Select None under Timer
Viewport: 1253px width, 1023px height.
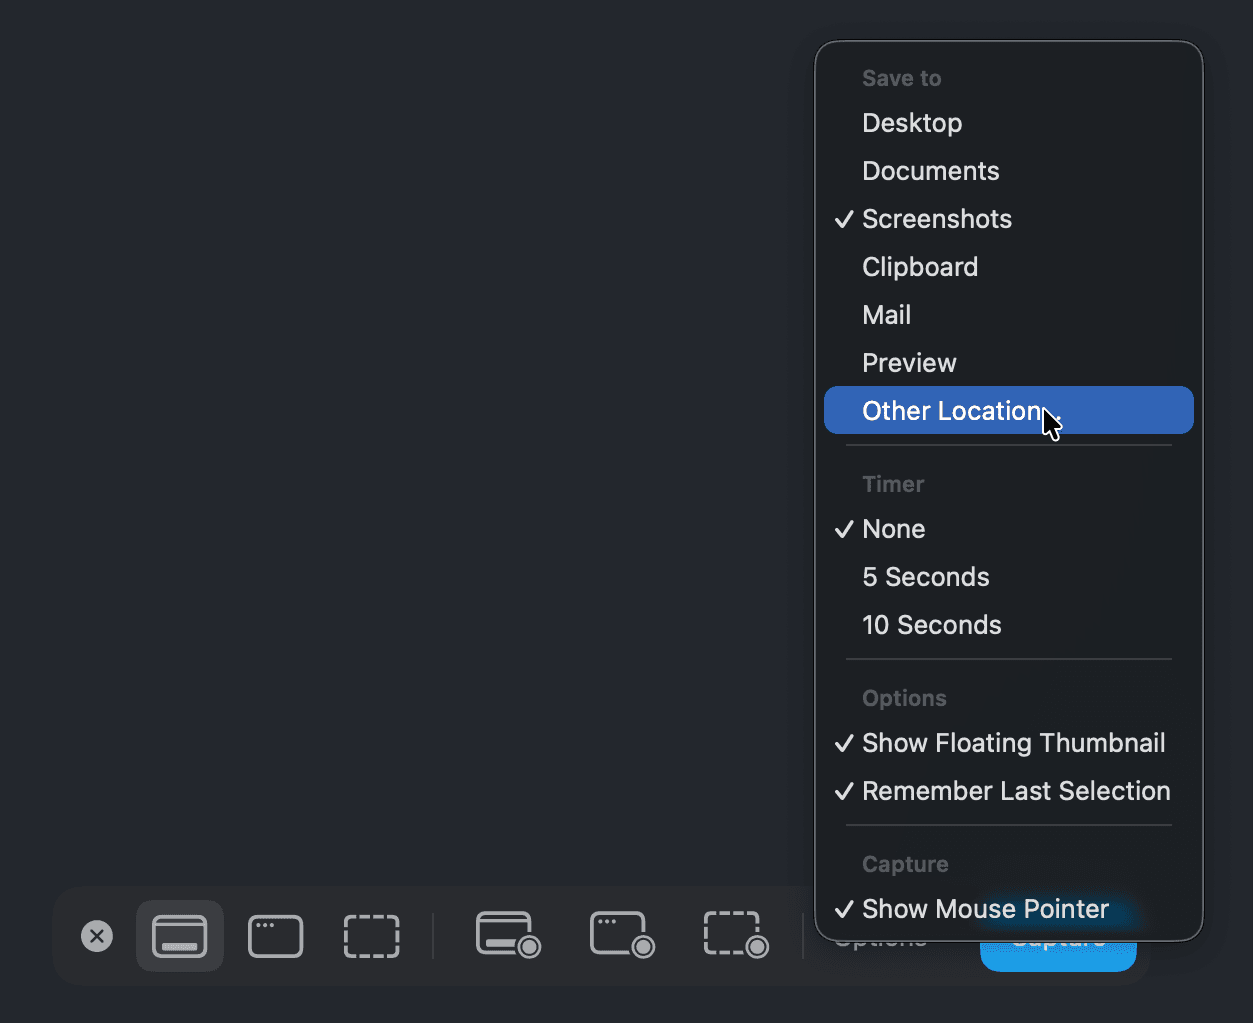893,529
